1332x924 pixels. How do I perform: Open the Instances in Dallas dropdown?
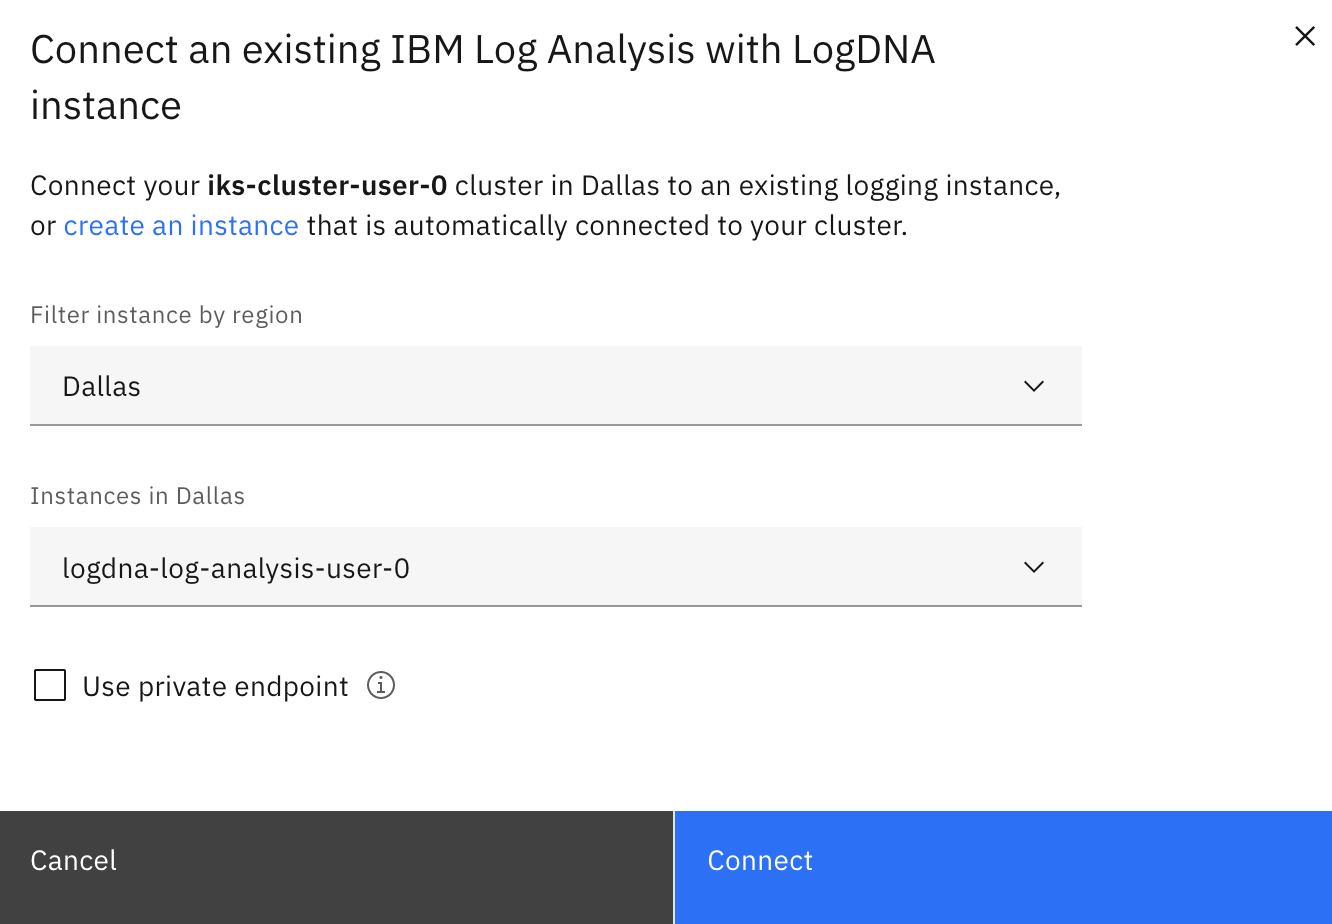[x=556, y=567]
